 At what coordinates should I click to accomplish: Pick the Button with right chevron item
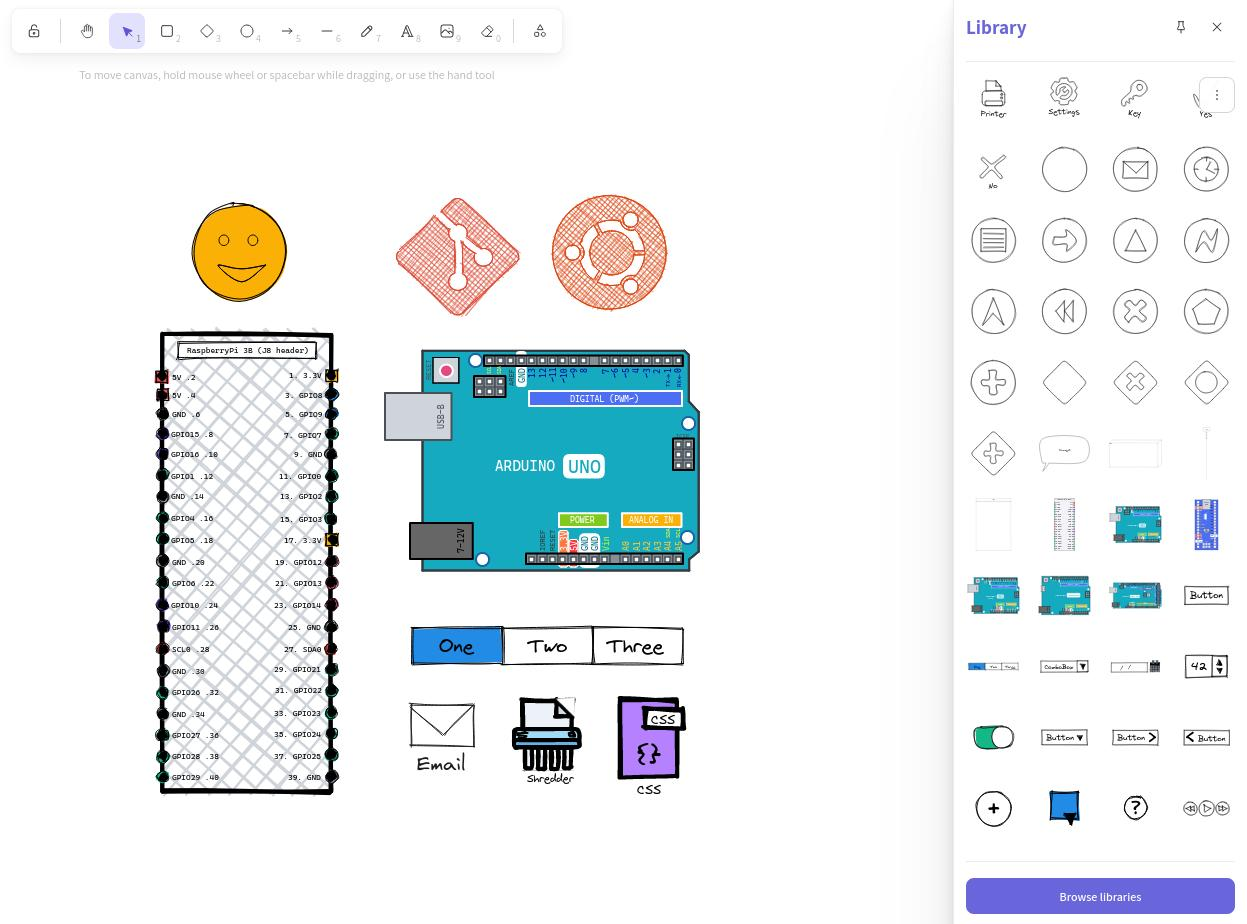(1135, 737)
